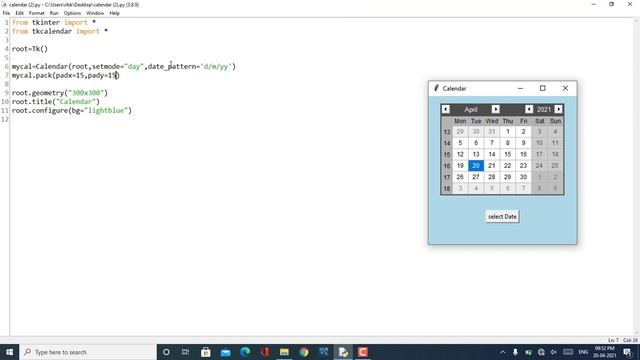
Task: Click code line root=Tk()
Action: [x=30, y=49]
